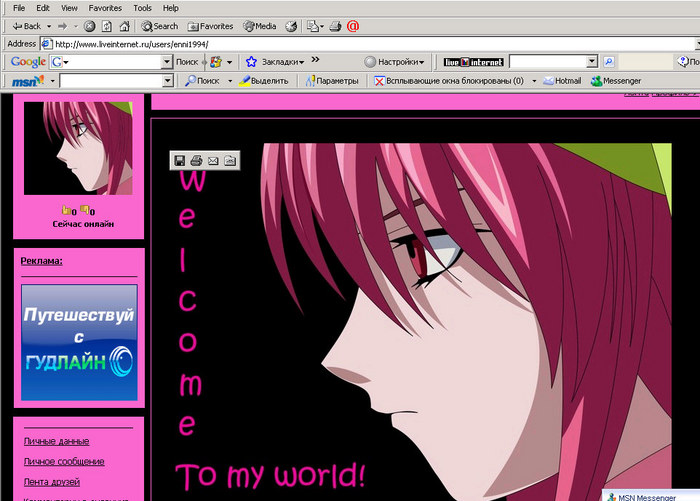Save picture using image toolbar floppy icon
Screen dimensions: 700x501
tap(179, 161)
